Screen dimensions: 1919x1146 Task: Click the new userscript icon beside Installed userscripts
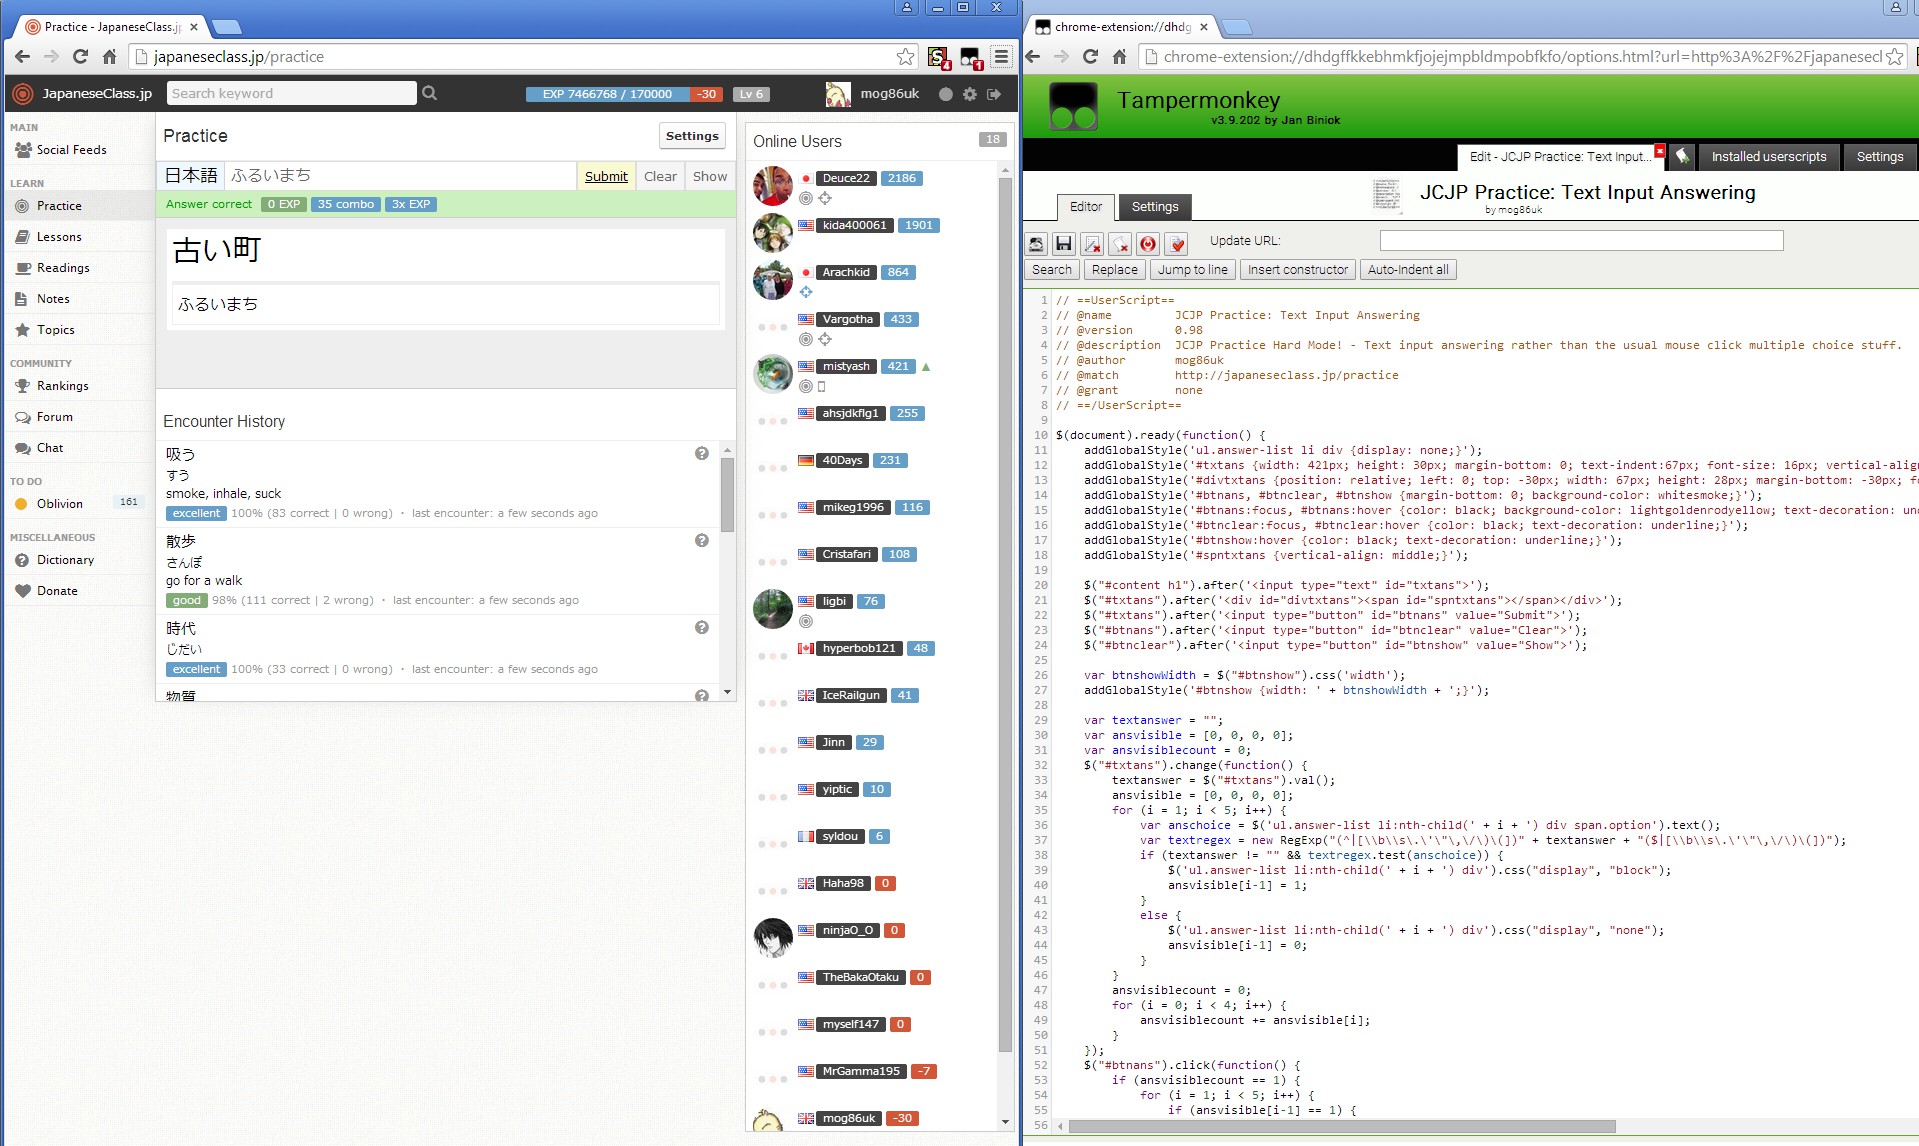[1682, 156]
